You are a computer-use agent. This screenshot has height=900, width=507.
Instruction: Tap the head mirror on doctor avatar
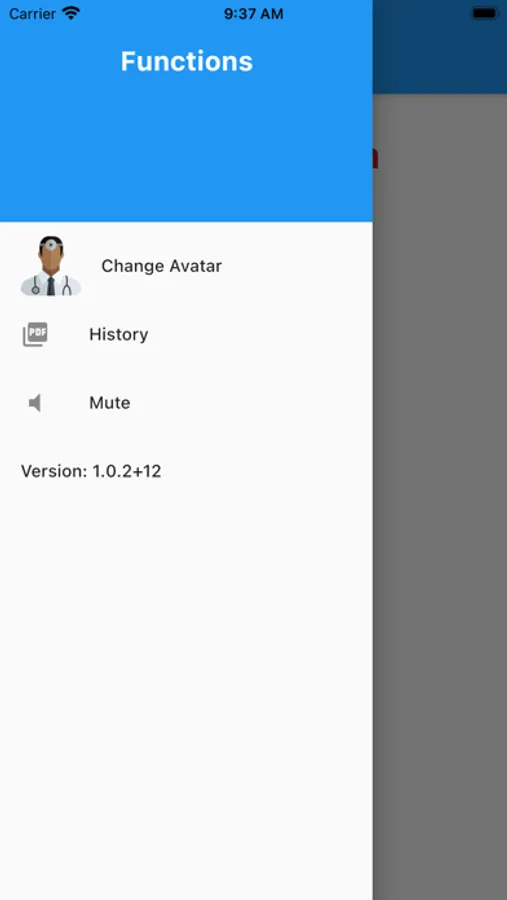[x=52, y=245]
